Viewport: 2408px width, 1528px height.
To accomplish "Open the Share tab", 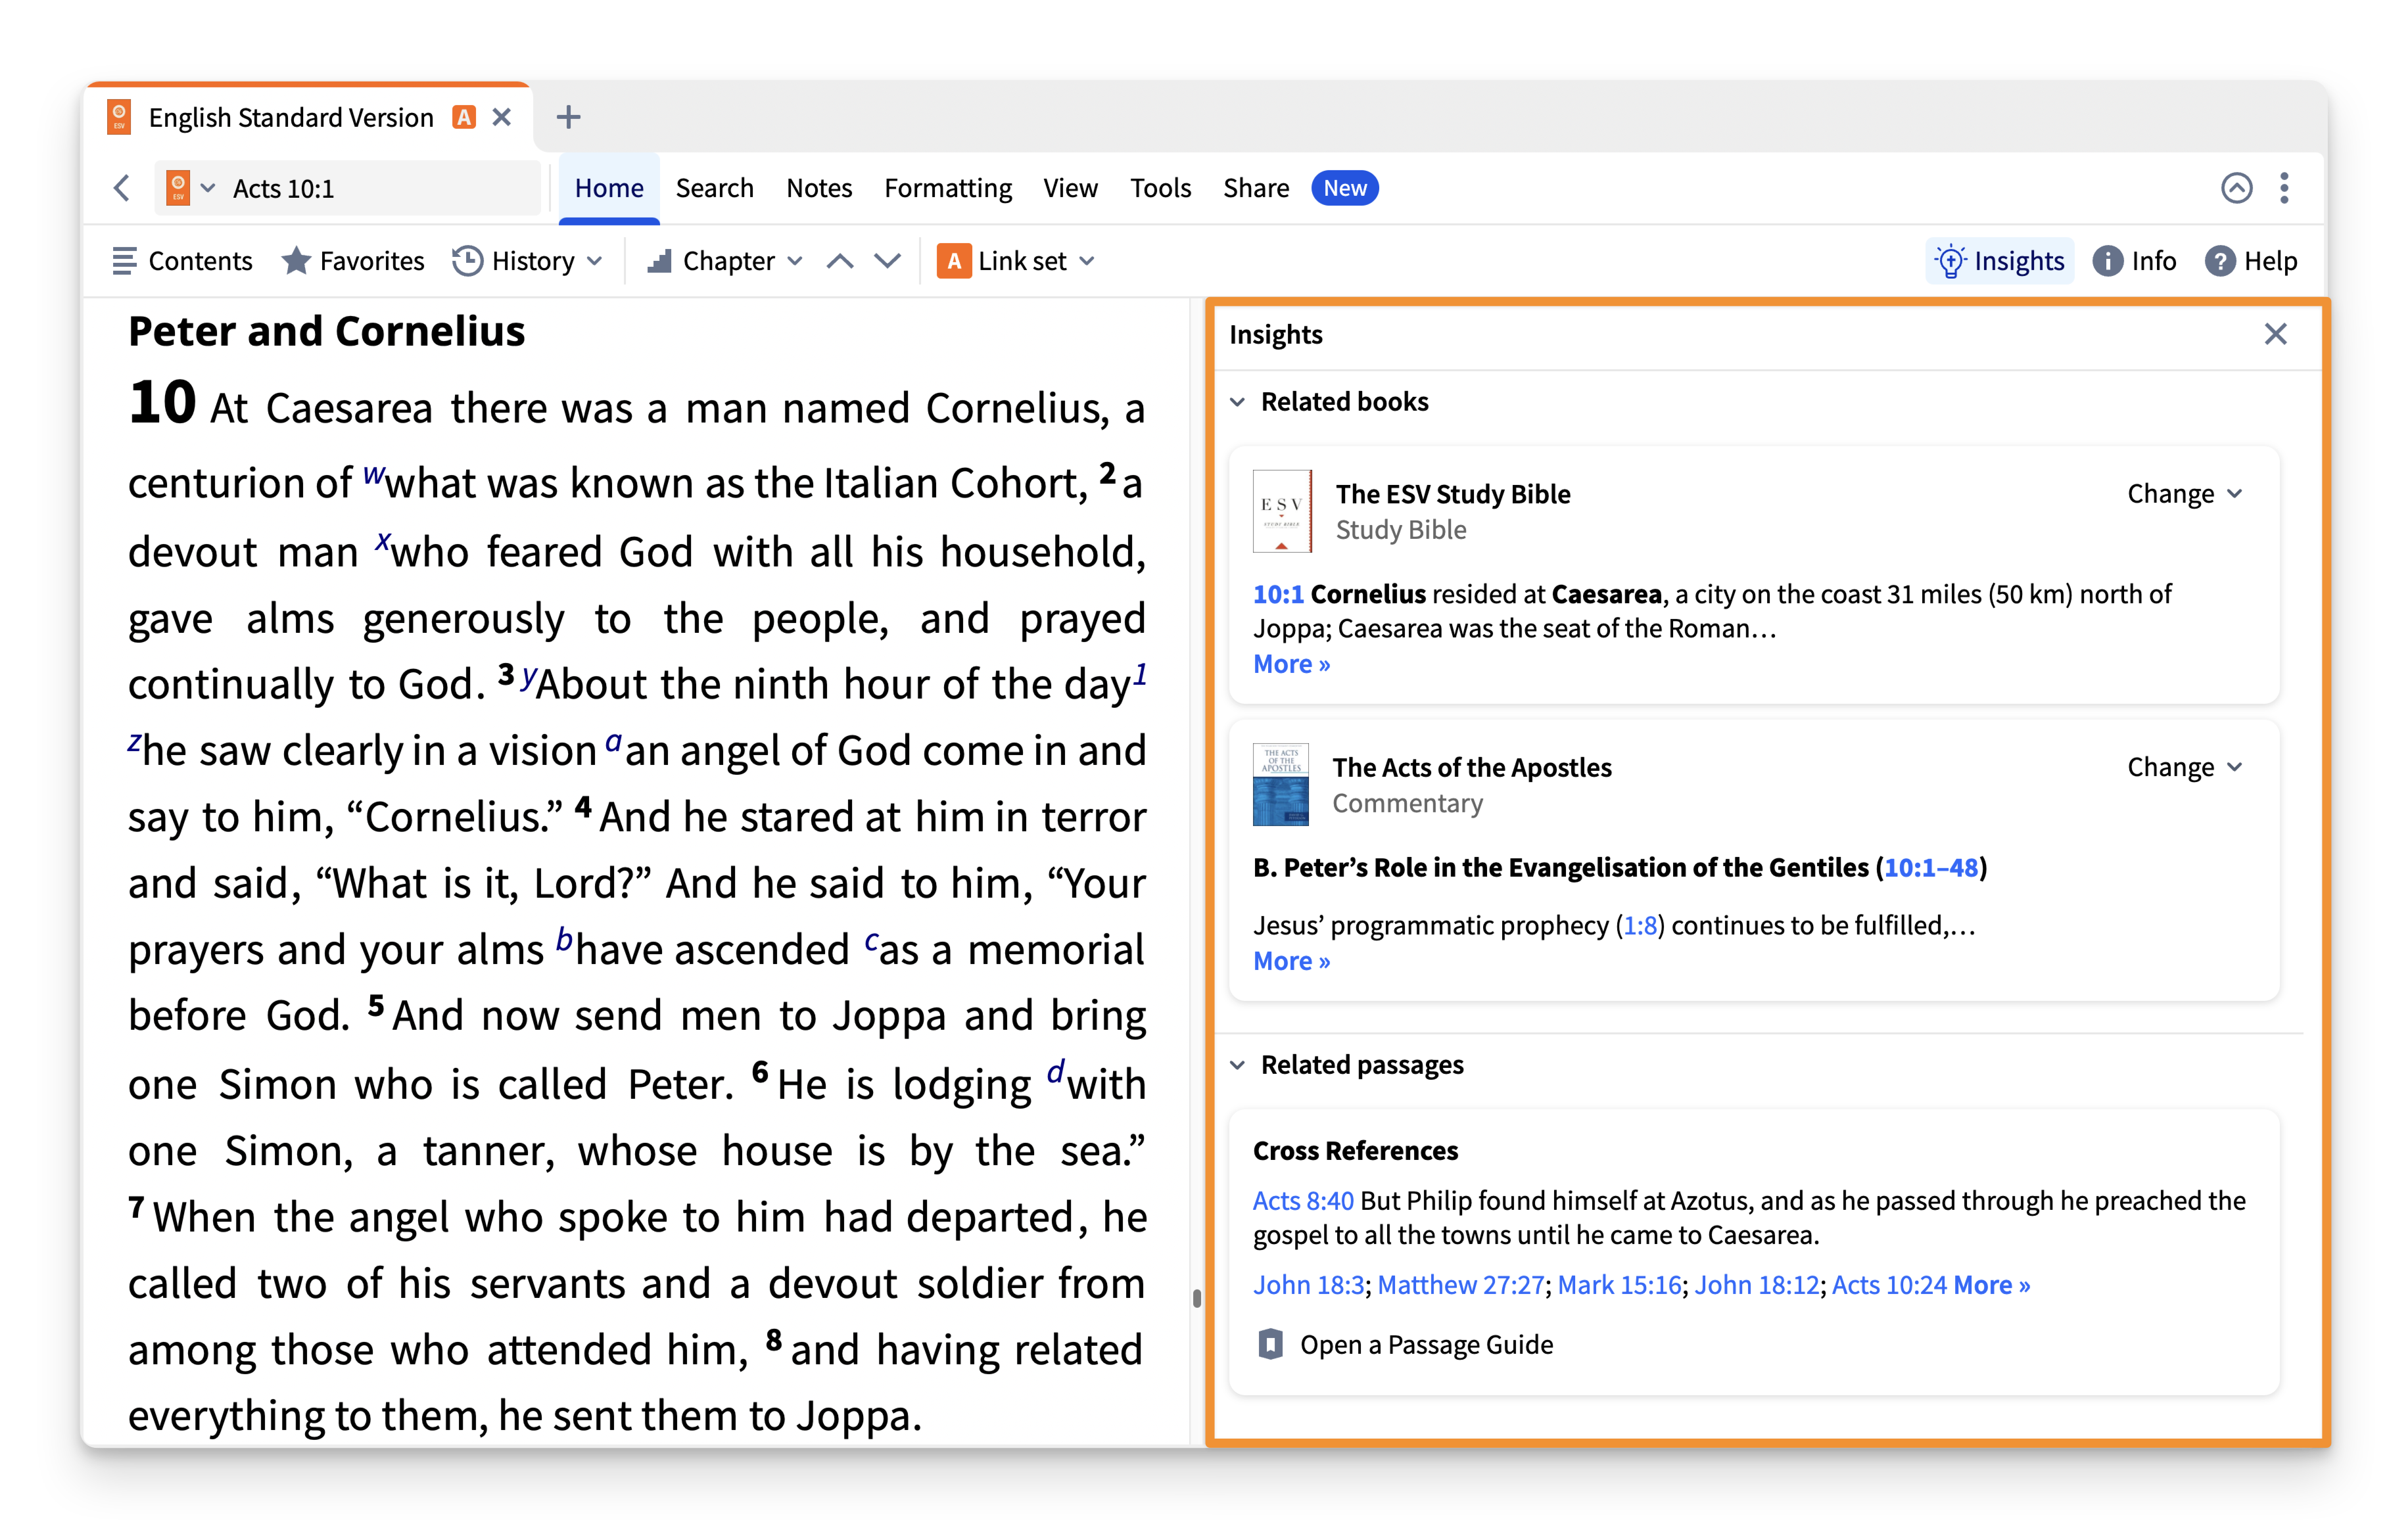I will [1255, 188].
